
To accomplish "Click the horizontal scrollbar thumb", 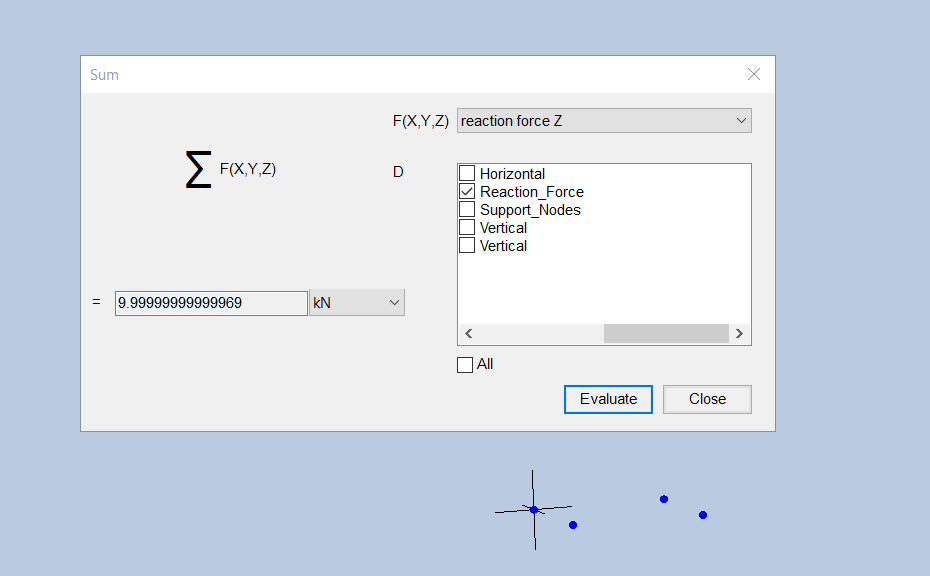I will click(666, 333).
